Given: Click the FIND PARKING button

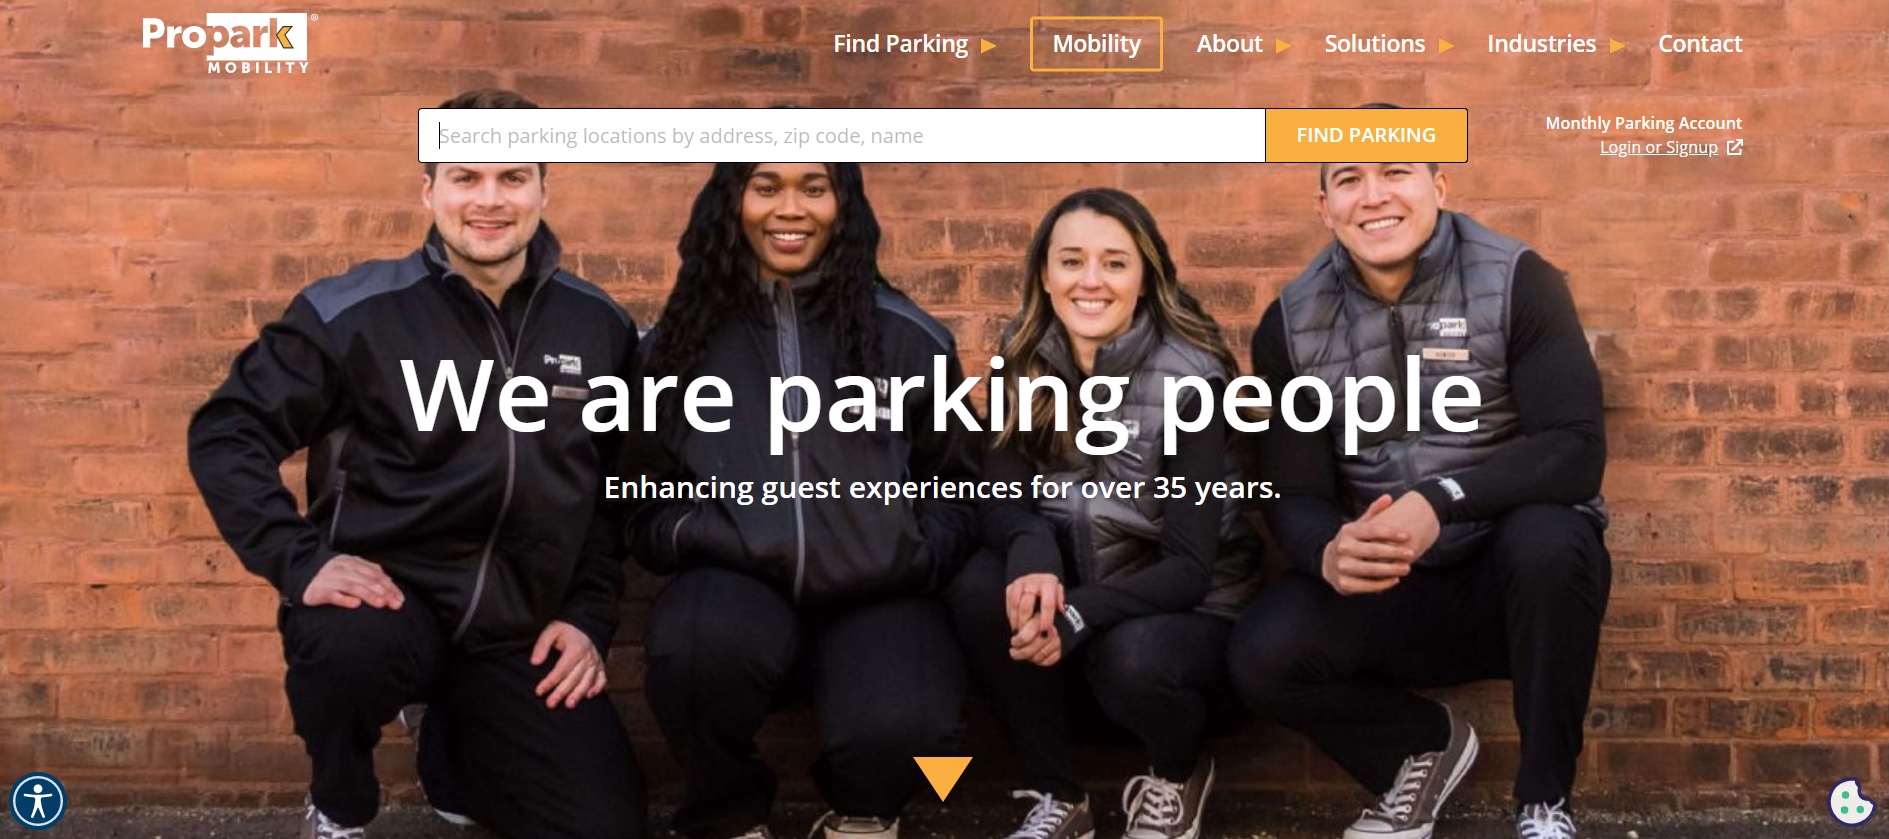Looking at the screenshot, I should pyautogui.click(x=1366, y=135).
